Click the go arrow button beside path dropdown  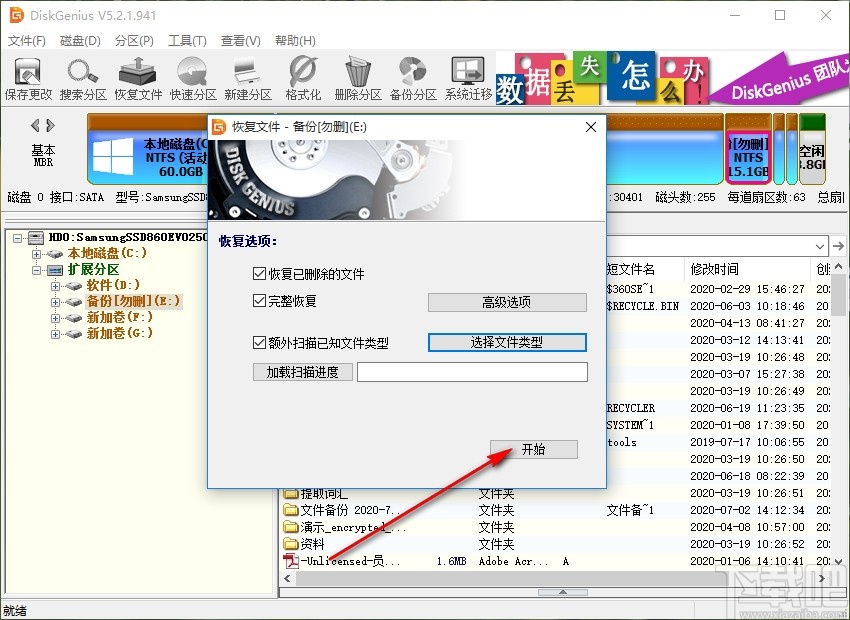coord(838,246)
